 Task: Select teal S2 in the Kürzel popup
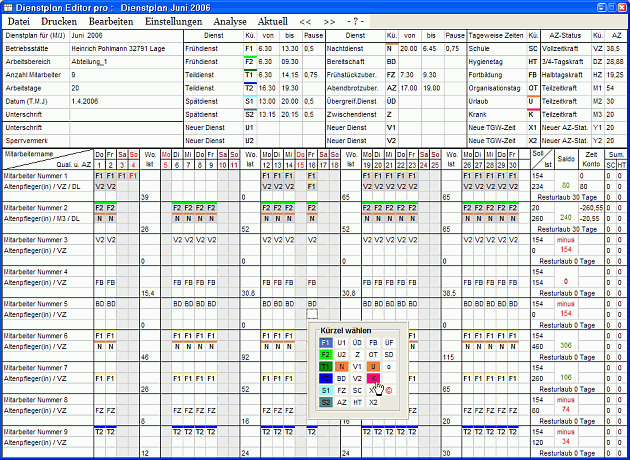point(325,402)
